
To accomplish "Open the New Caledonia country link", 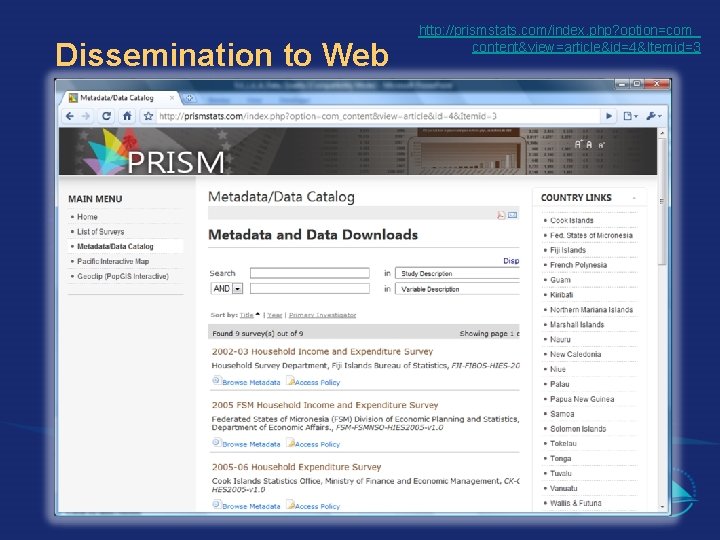I will pos(575,354).
